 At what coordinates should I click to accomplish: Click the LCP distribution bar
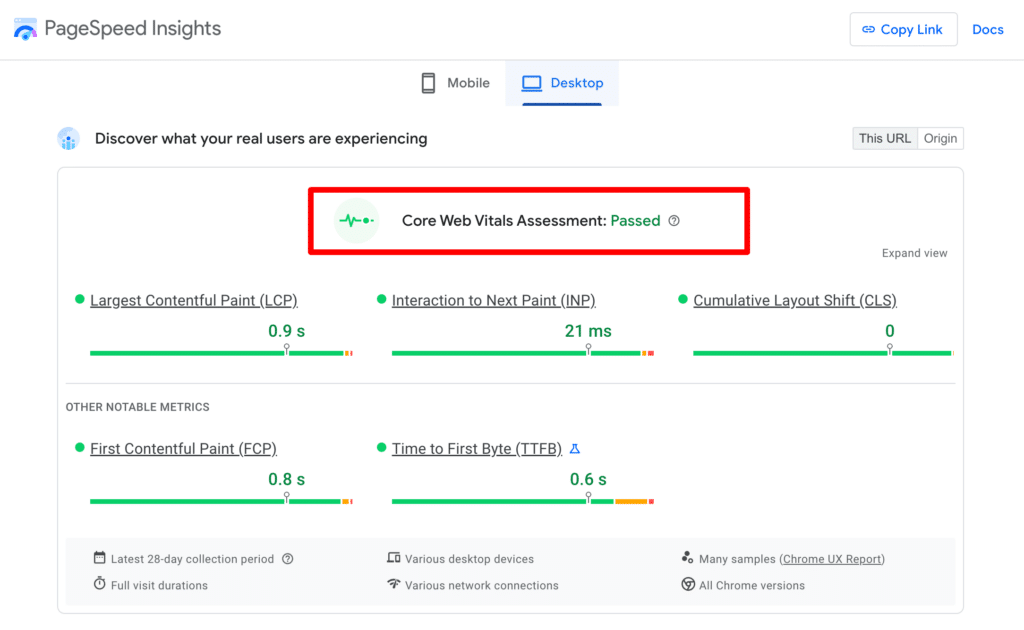tap(221, 353)
